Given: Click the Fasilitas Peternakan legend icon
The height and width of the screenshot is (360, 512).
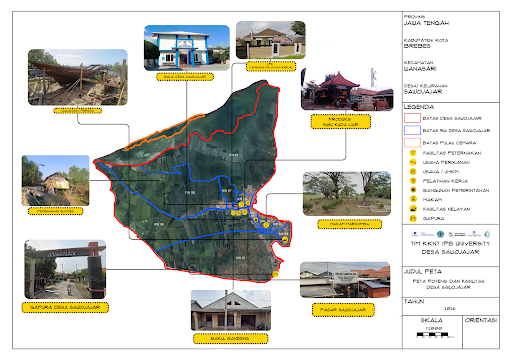Looking at the screenshot, I should (x=413, y=153).
